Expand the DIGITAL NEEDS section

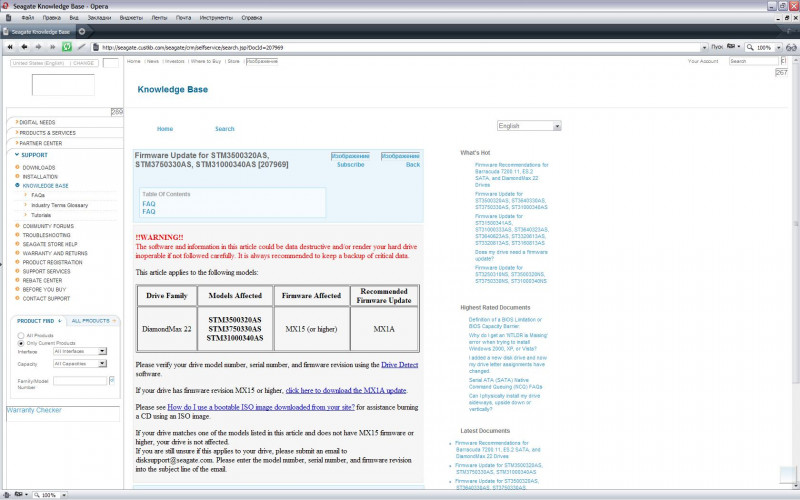[35, 122]
